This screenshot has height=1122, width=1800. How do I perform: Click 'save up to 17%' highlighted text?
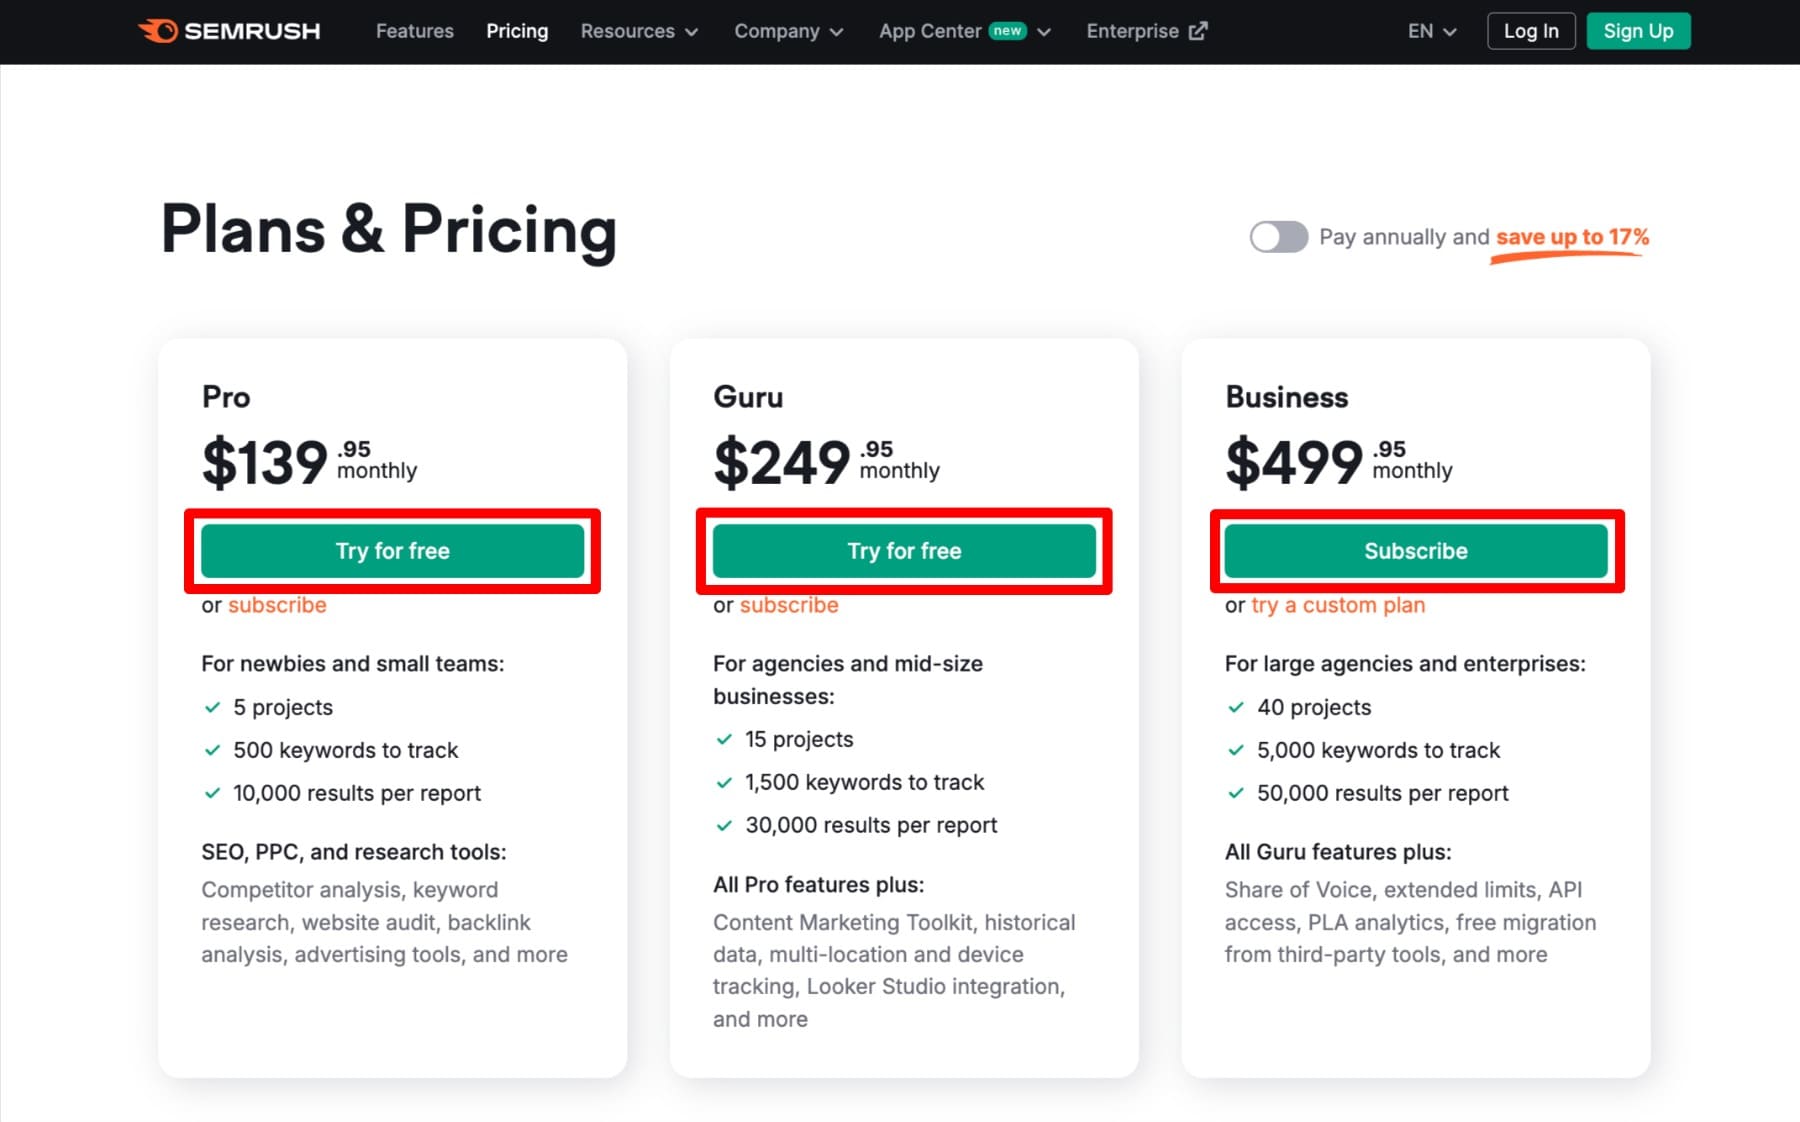point(1571,237)
